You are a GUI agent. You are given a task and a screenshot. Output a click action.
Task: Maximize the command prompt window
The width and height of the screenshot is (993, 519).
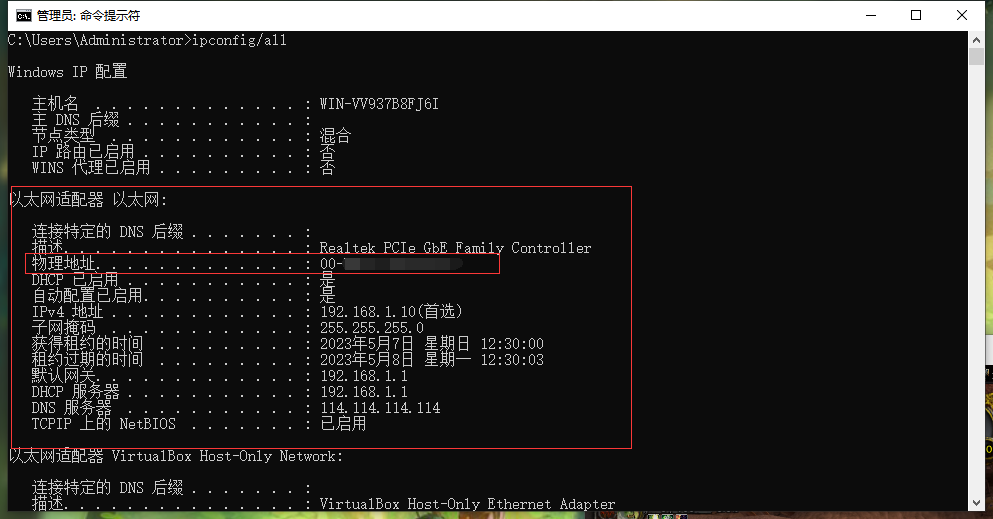pos(916,15)
